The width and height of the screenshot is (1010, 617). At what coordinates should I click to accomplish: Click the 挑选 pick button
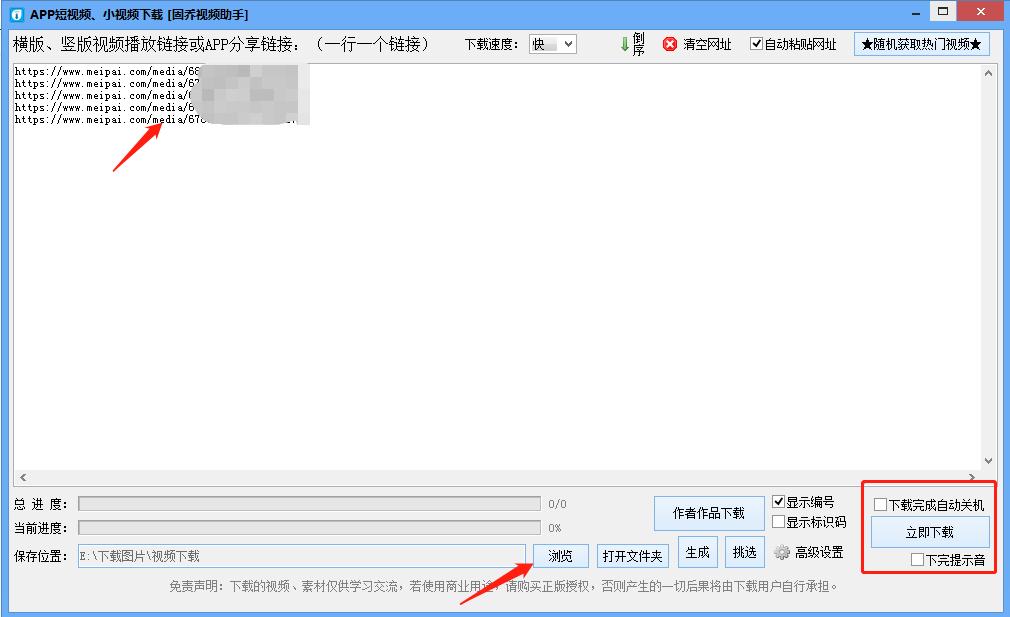point(745,551)
